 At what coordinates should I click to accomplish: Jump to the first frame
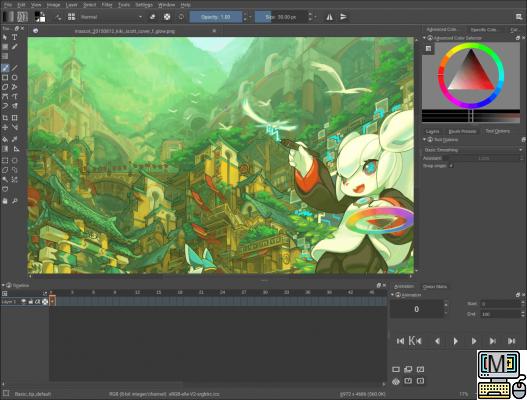400,341
